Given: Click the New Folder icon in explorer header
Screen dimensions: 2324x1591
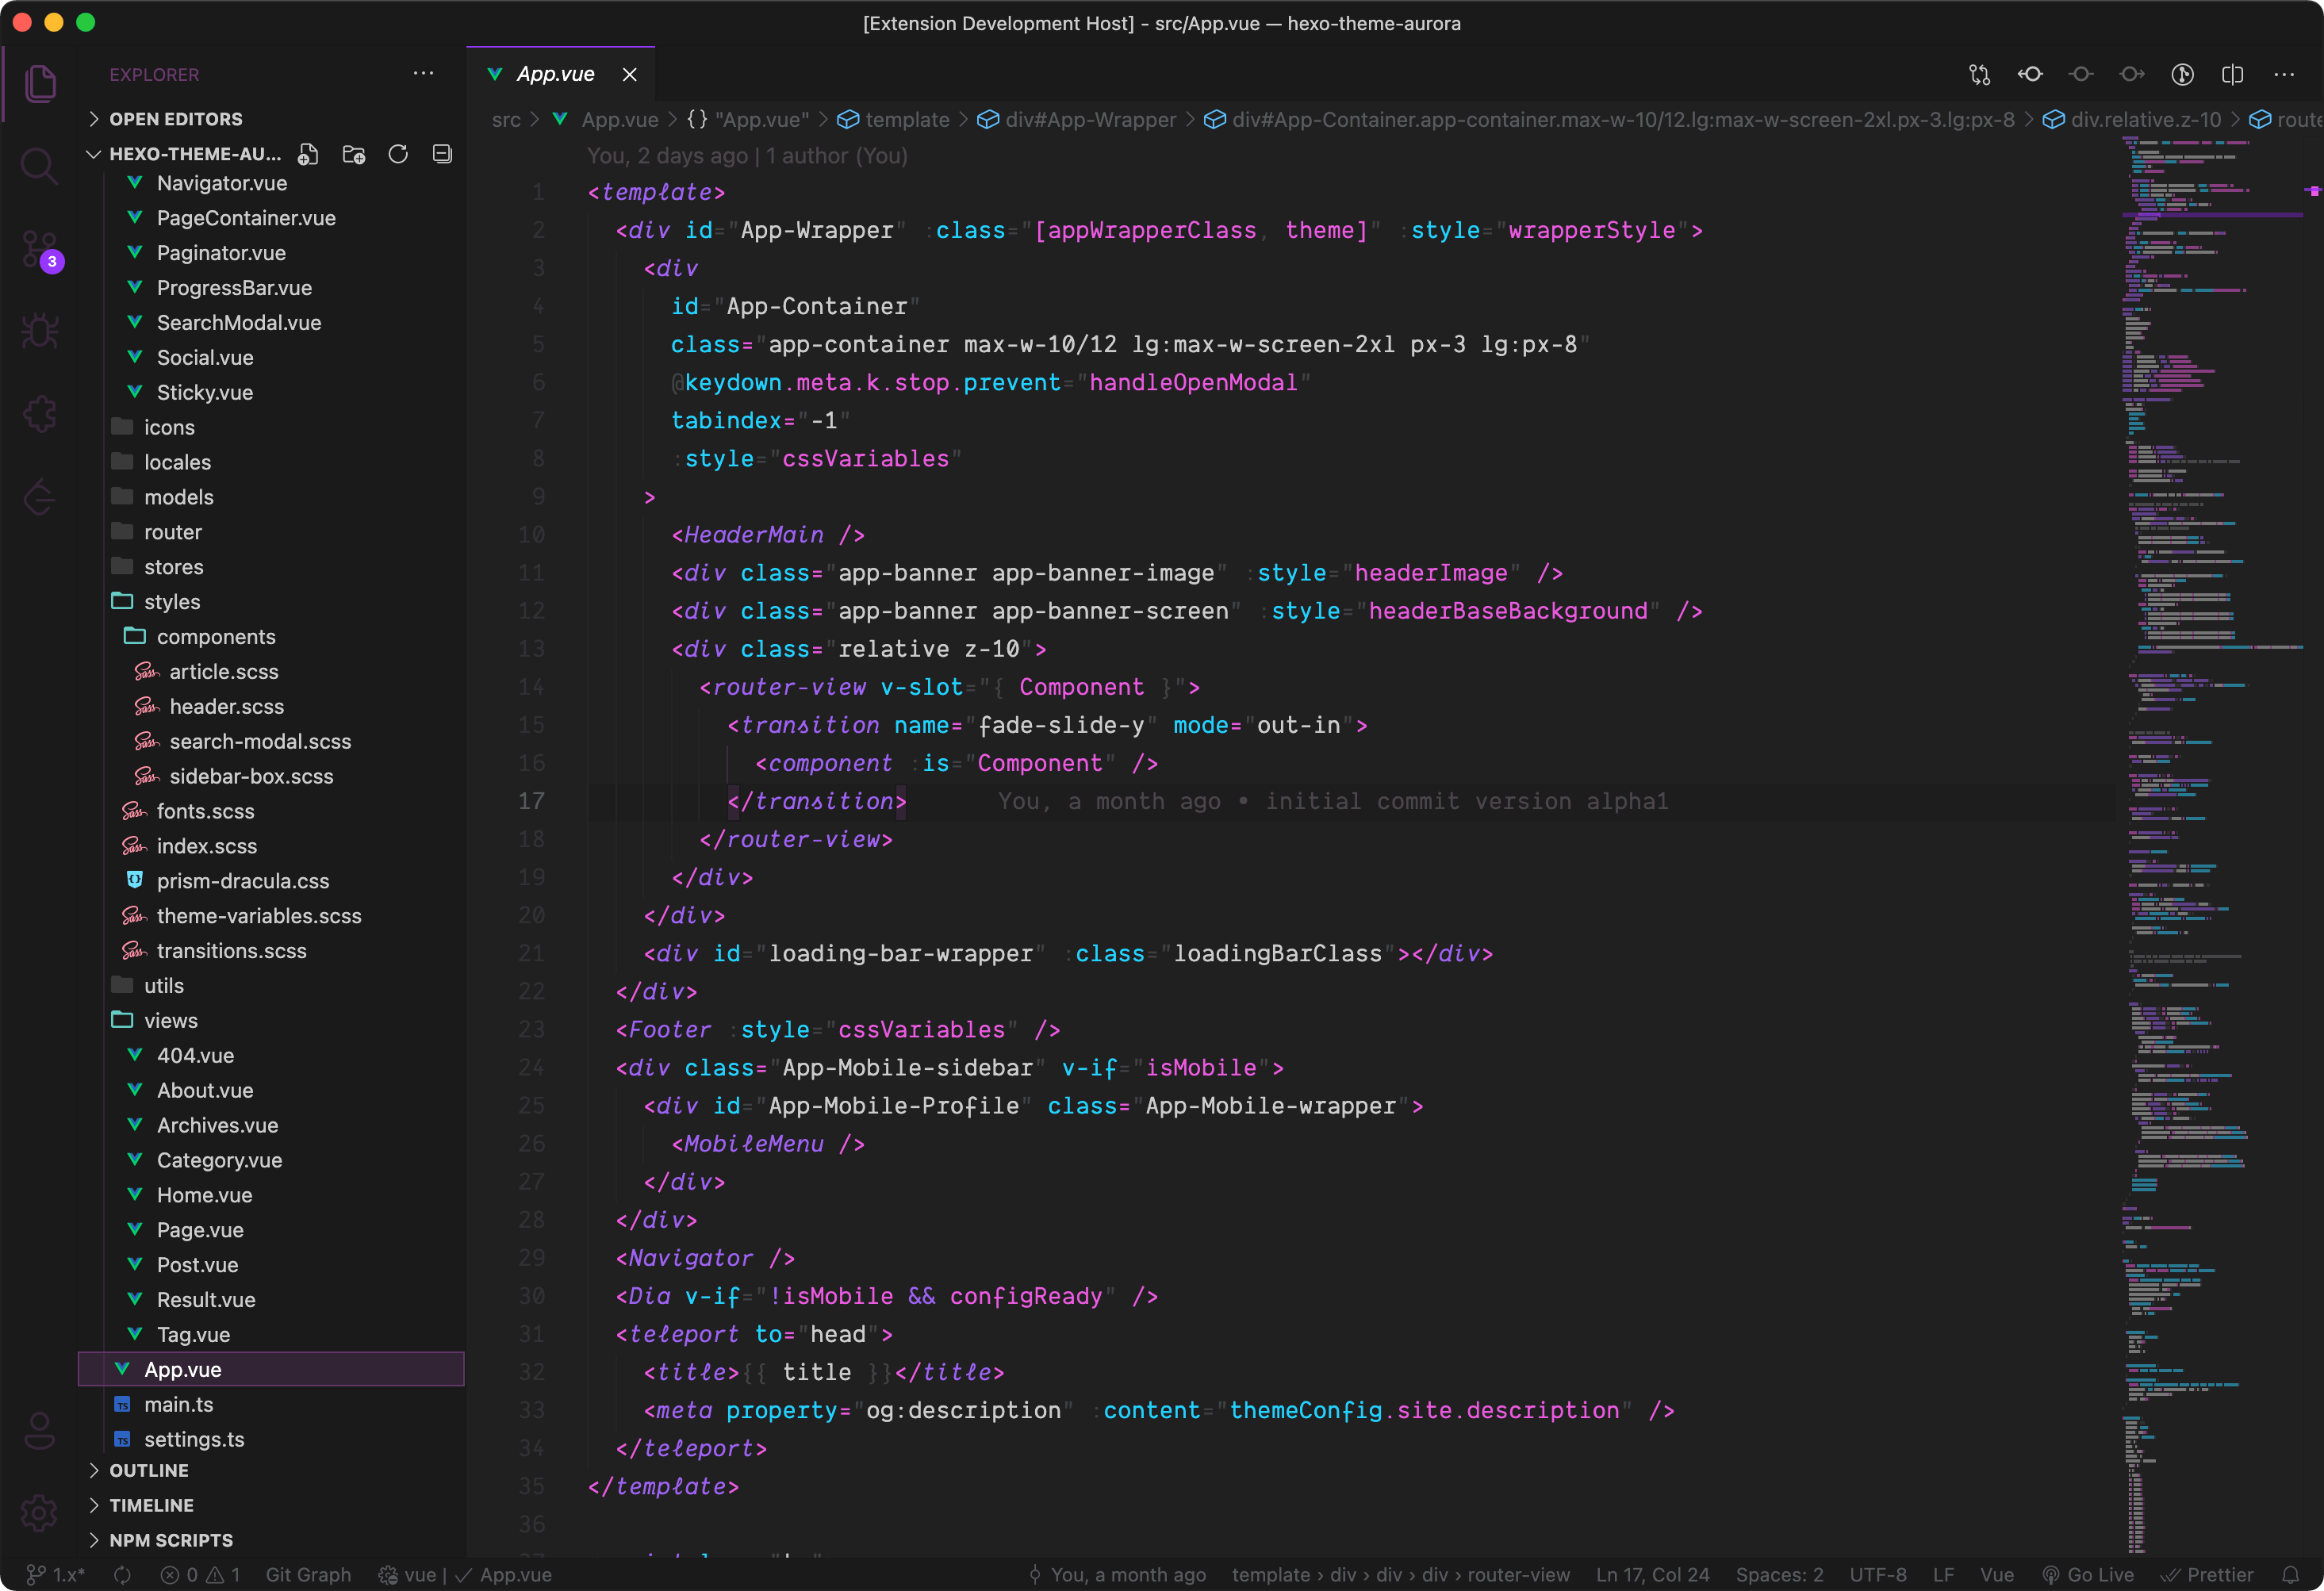Looking at the screenshot, I should 354,154.
